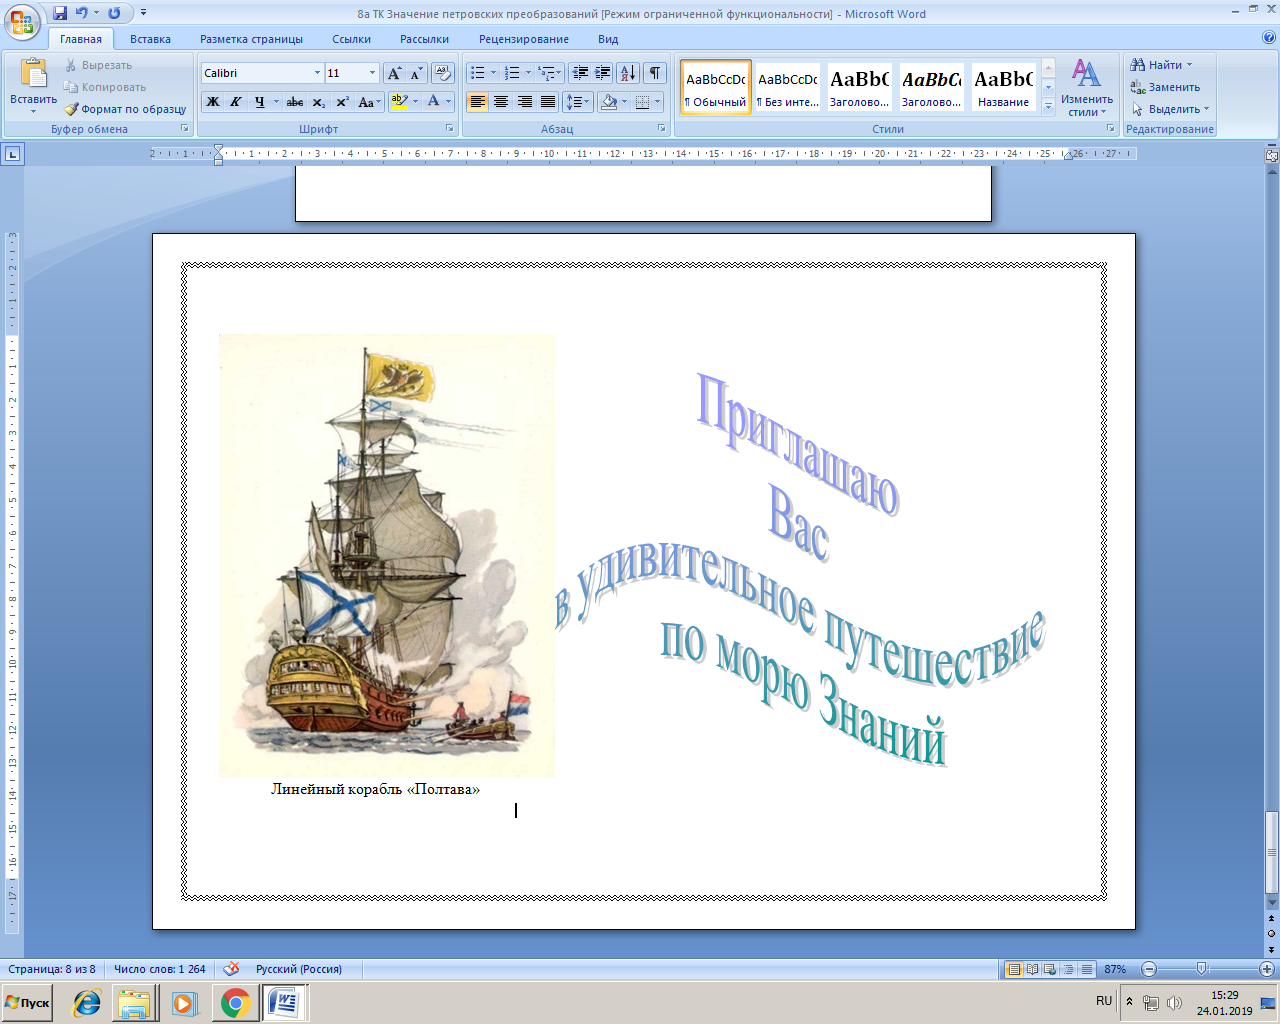Decrease paragraph indent
The image size is (1280, 1024).
(x=580, y=73)
